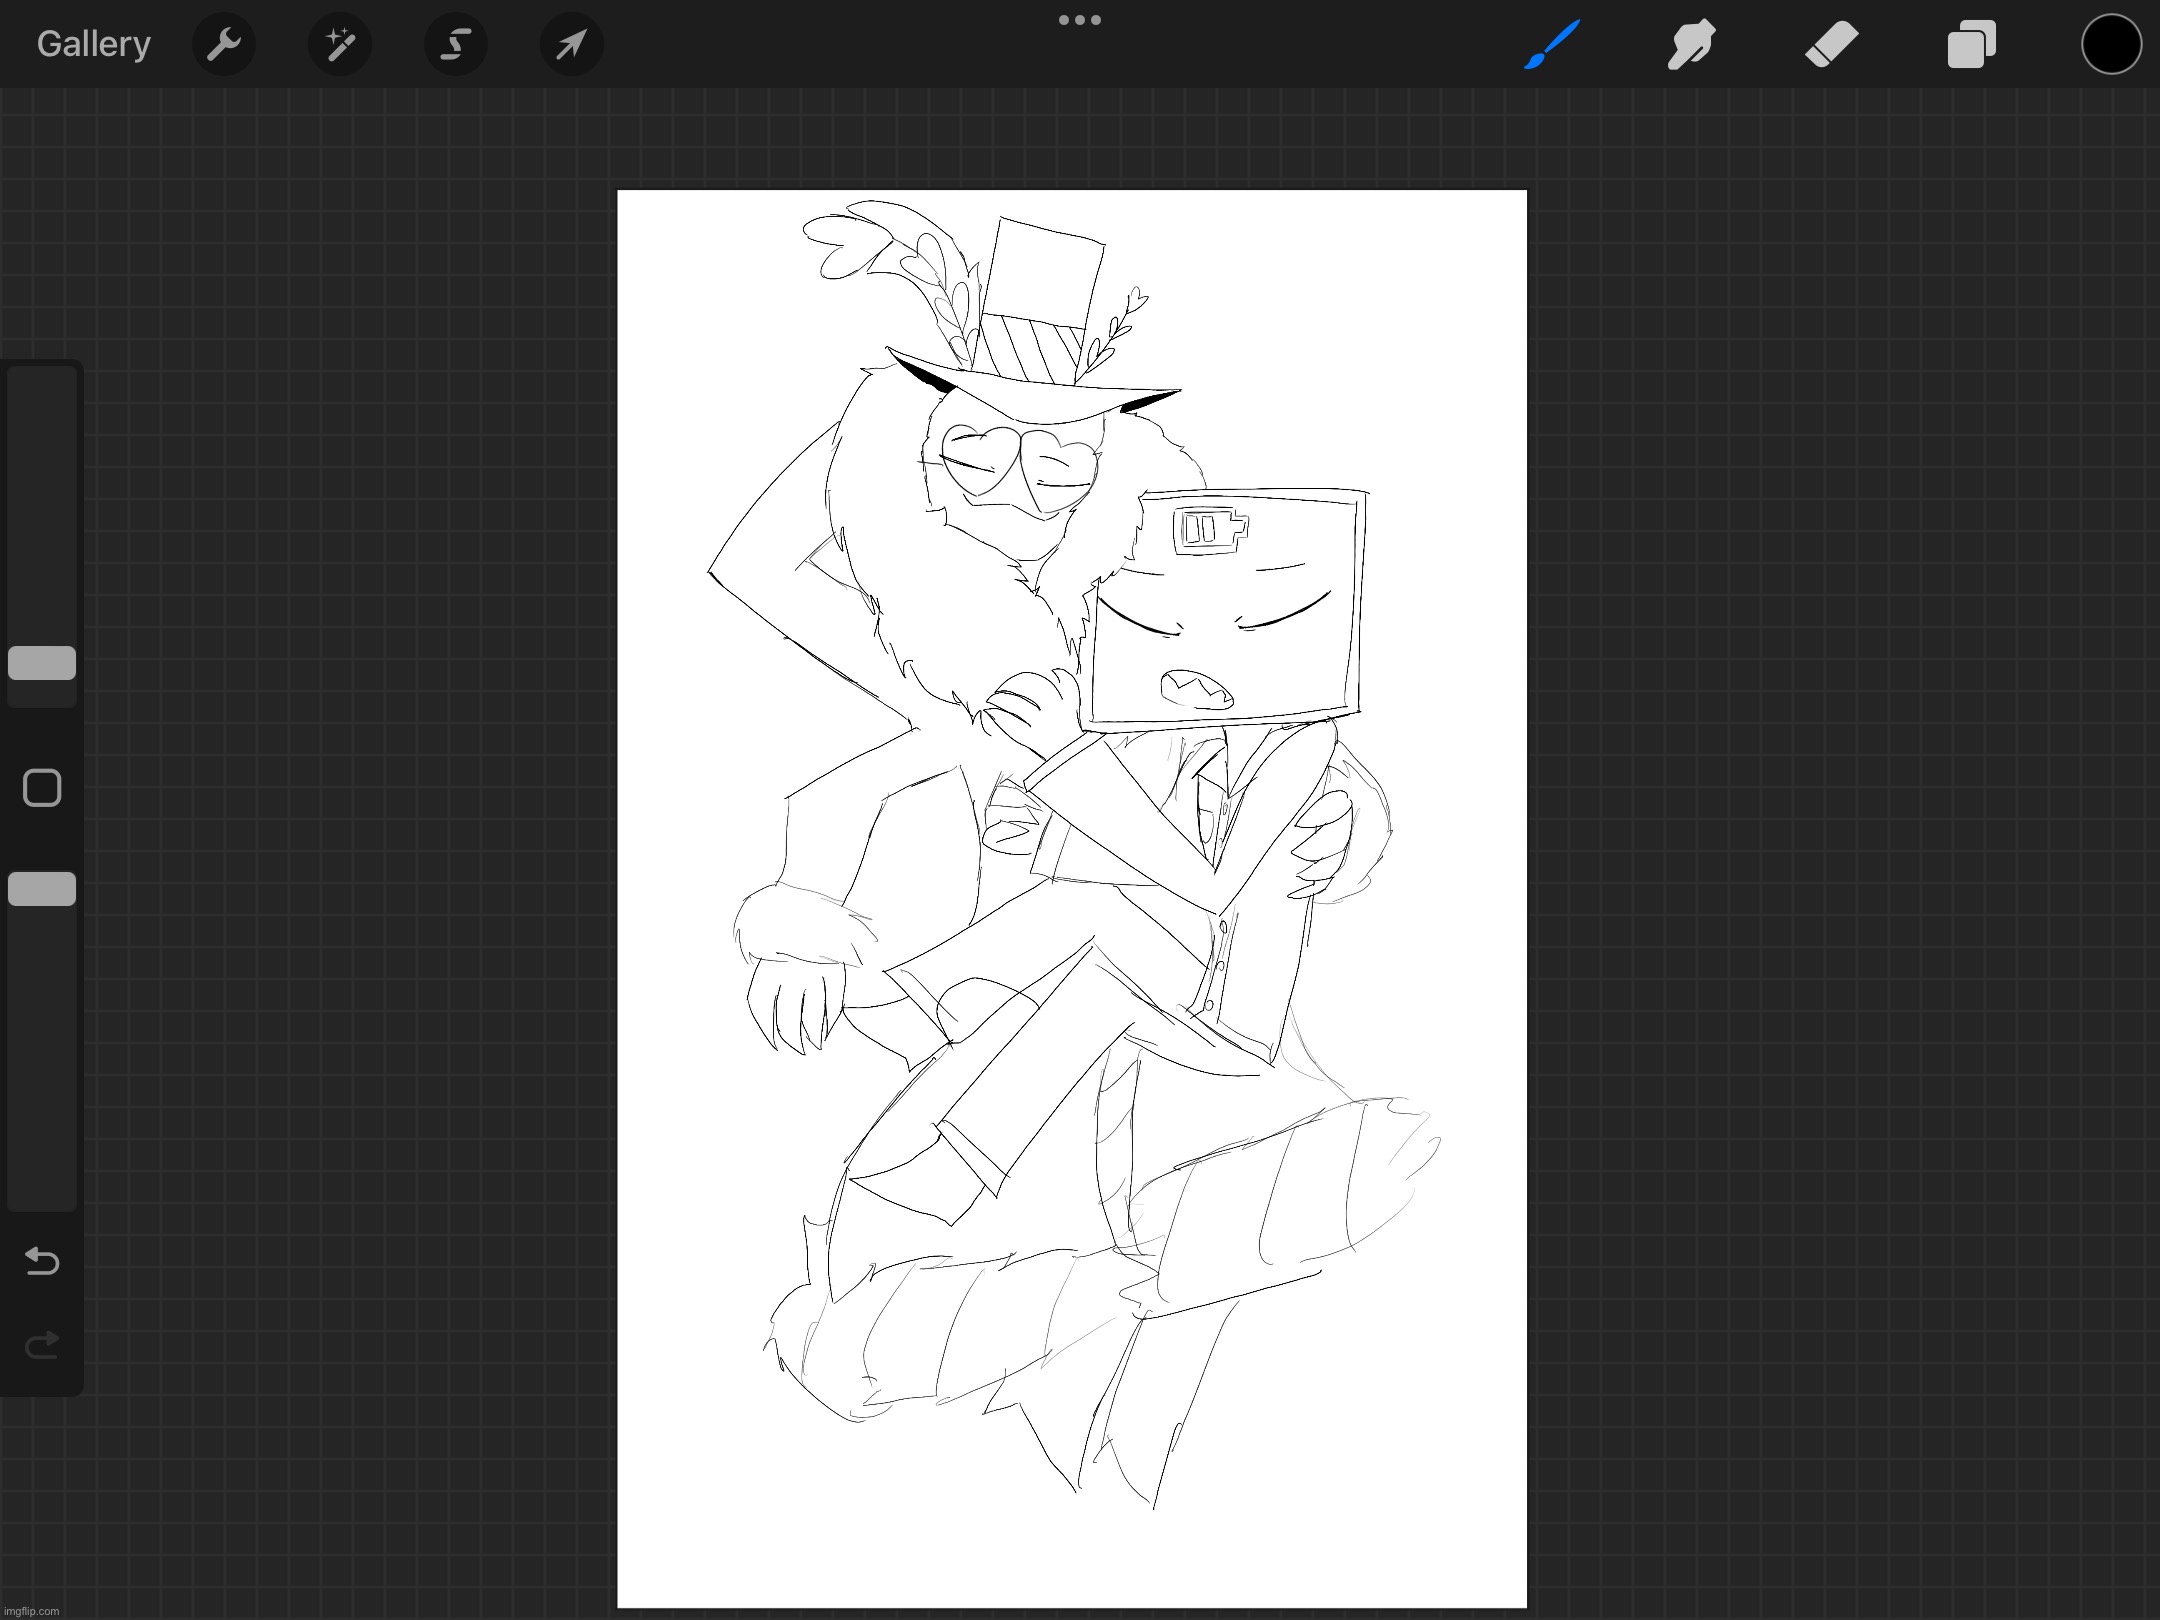2160x1620 pixels.
Task: Tap the three-dot menu at top center
Action: click(1080, 20)
